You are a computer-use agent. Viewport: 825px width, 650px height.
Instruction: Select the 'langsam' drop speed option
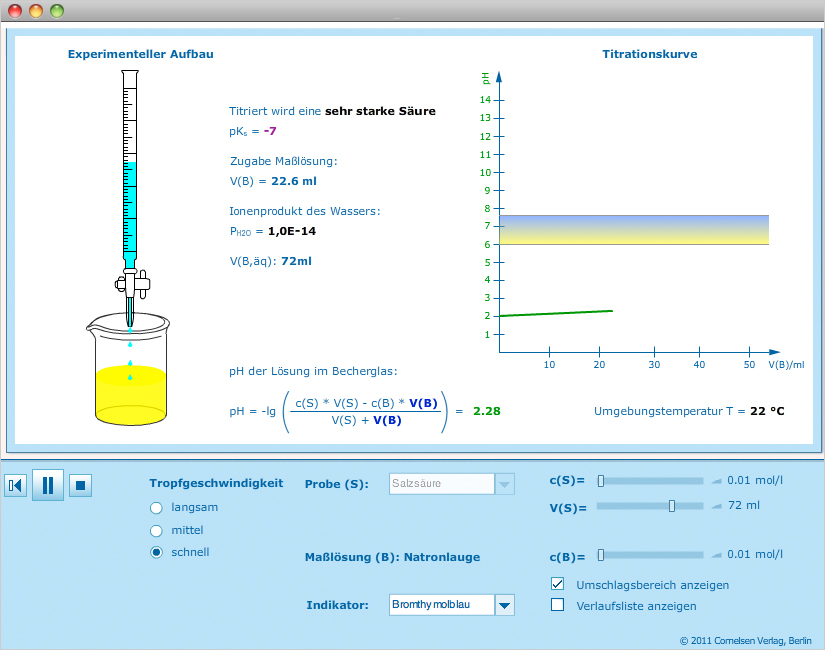pos(156,507)
